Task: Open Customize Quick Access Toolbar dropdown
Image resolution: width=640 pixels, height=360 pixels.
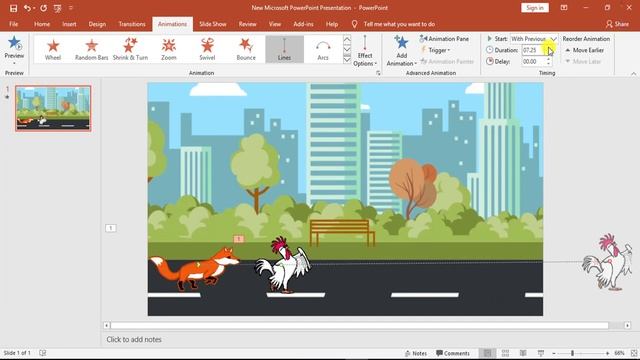Action: click(71, 8)
